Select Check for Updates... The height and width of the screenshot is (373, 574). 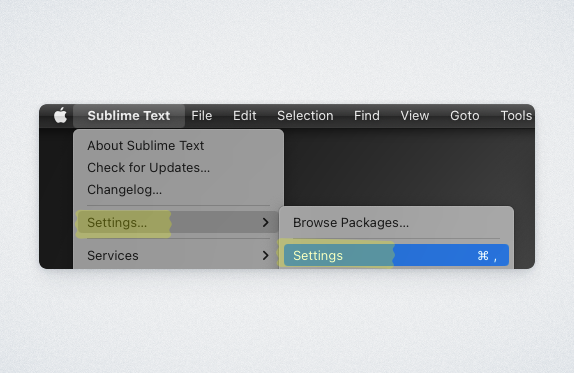click(x=178, y=168)
